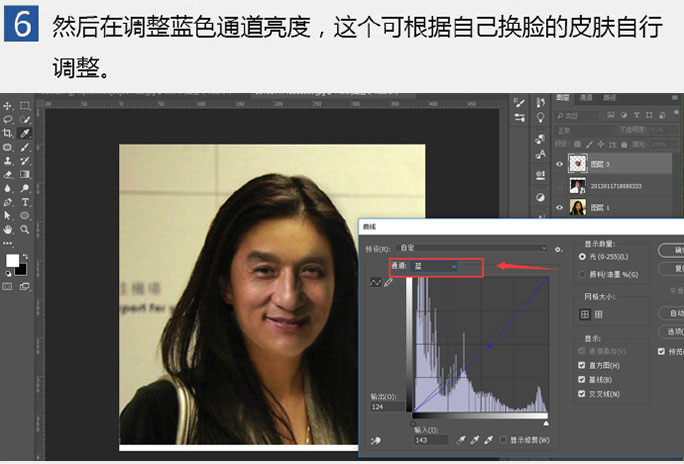
Task: Select the Crop tool
Action: tap(7, 133)
